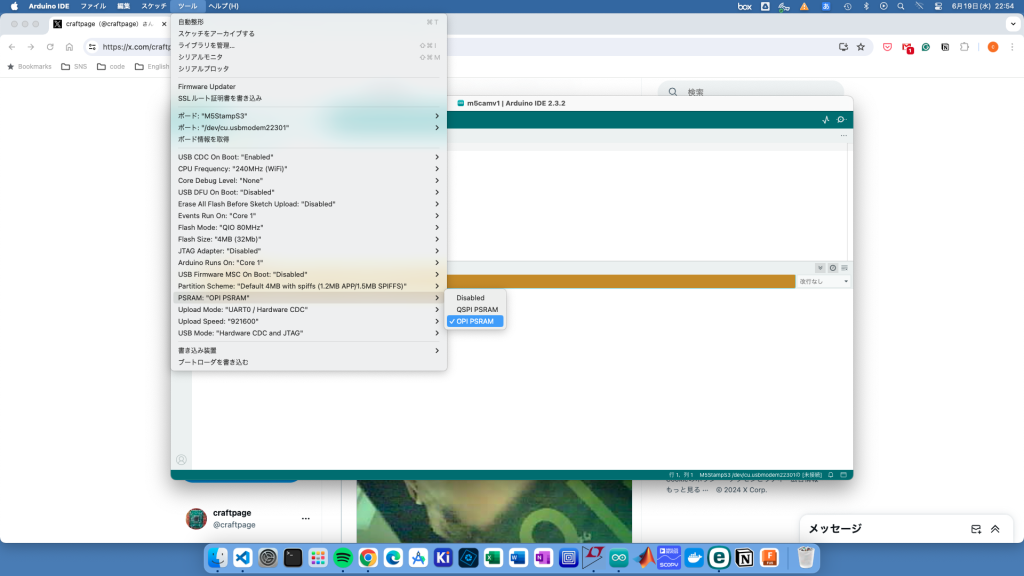Bookmark this page with the star icon

pyautogui.click(x=861, y=47)
